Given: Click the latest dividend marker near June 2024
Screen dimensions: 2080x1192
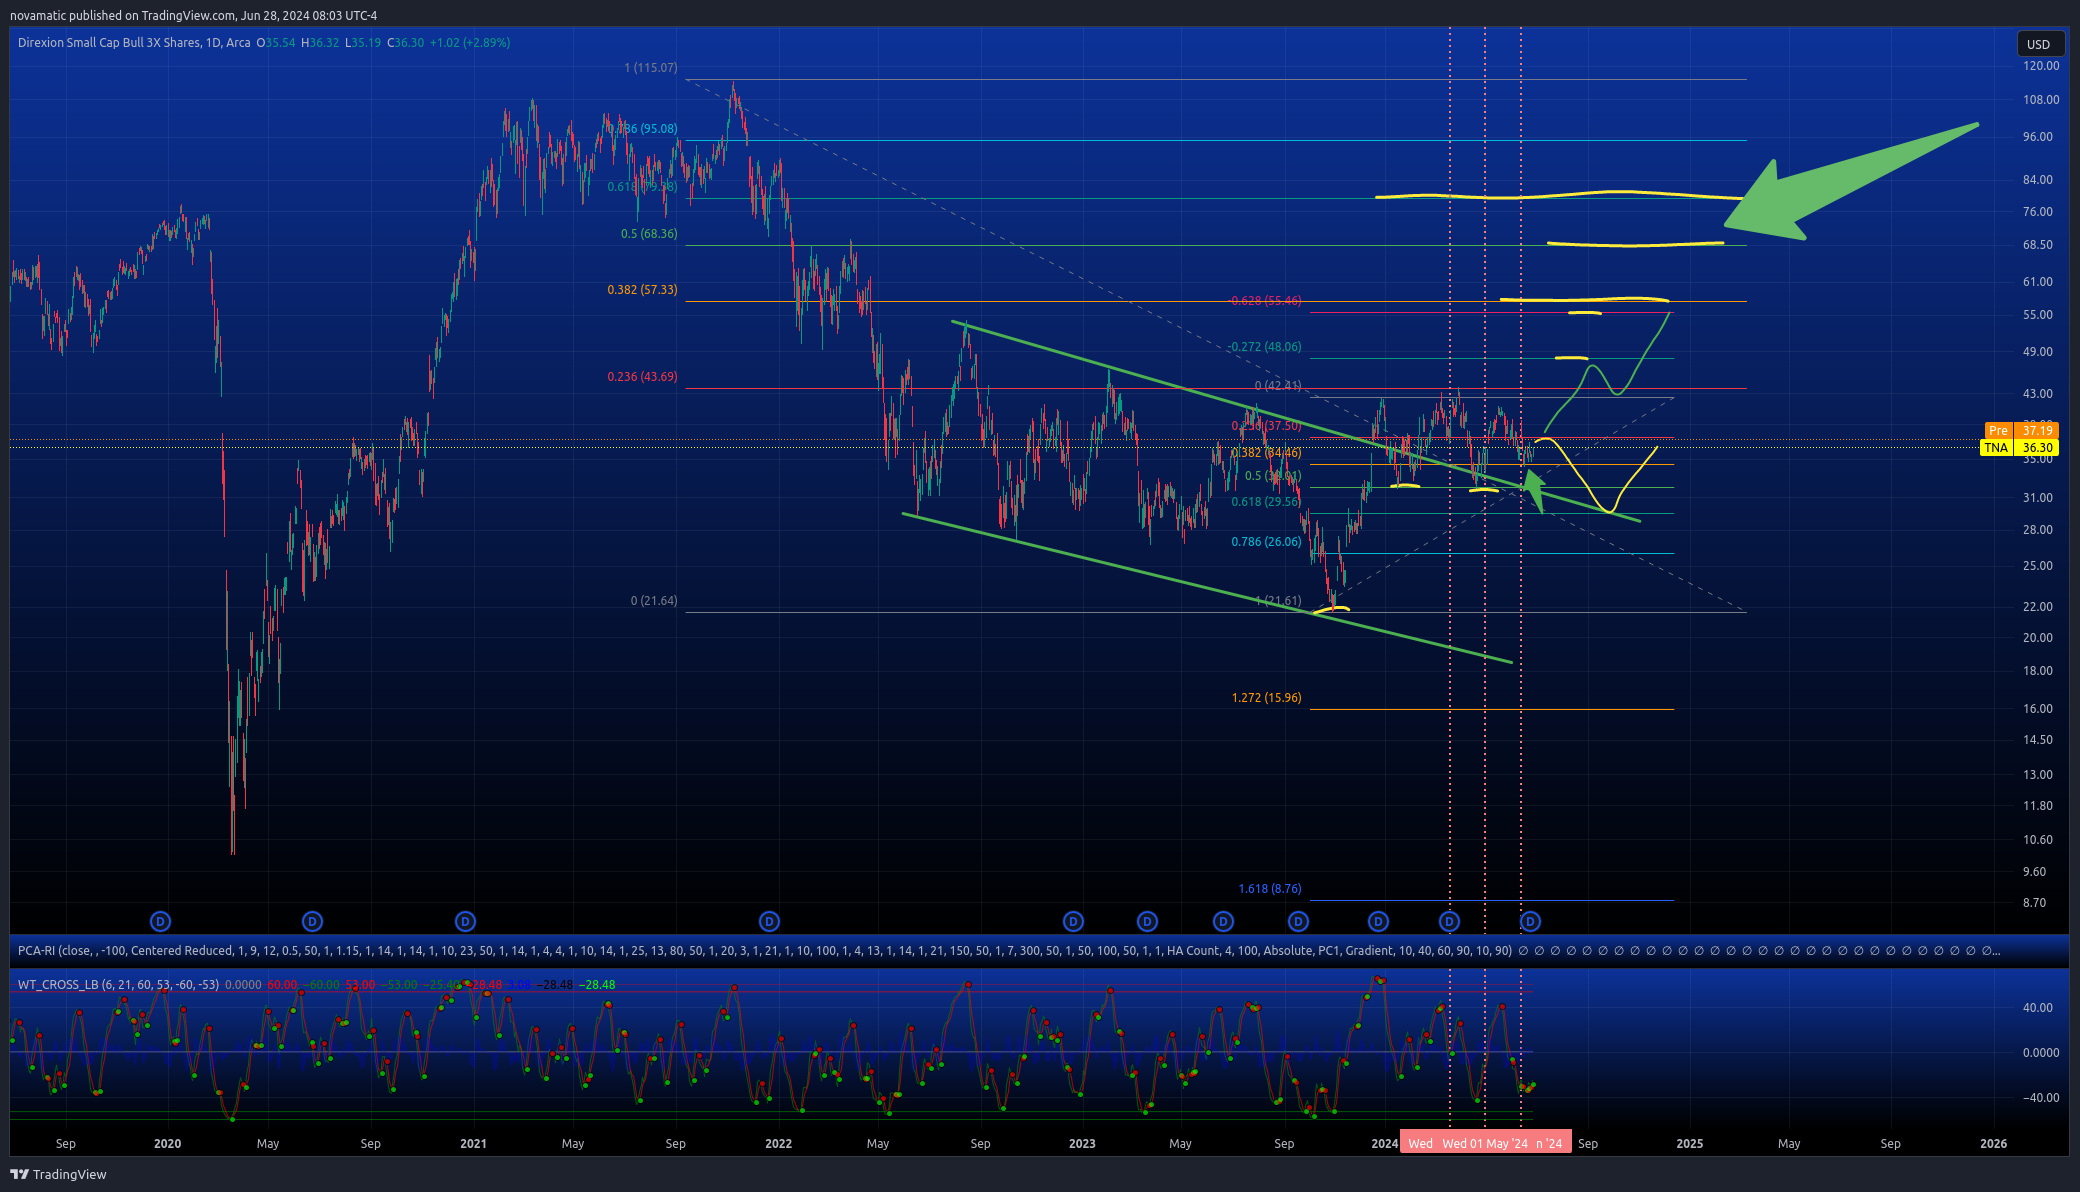Looking at the screenshot, I should (x=1530, y=921).
